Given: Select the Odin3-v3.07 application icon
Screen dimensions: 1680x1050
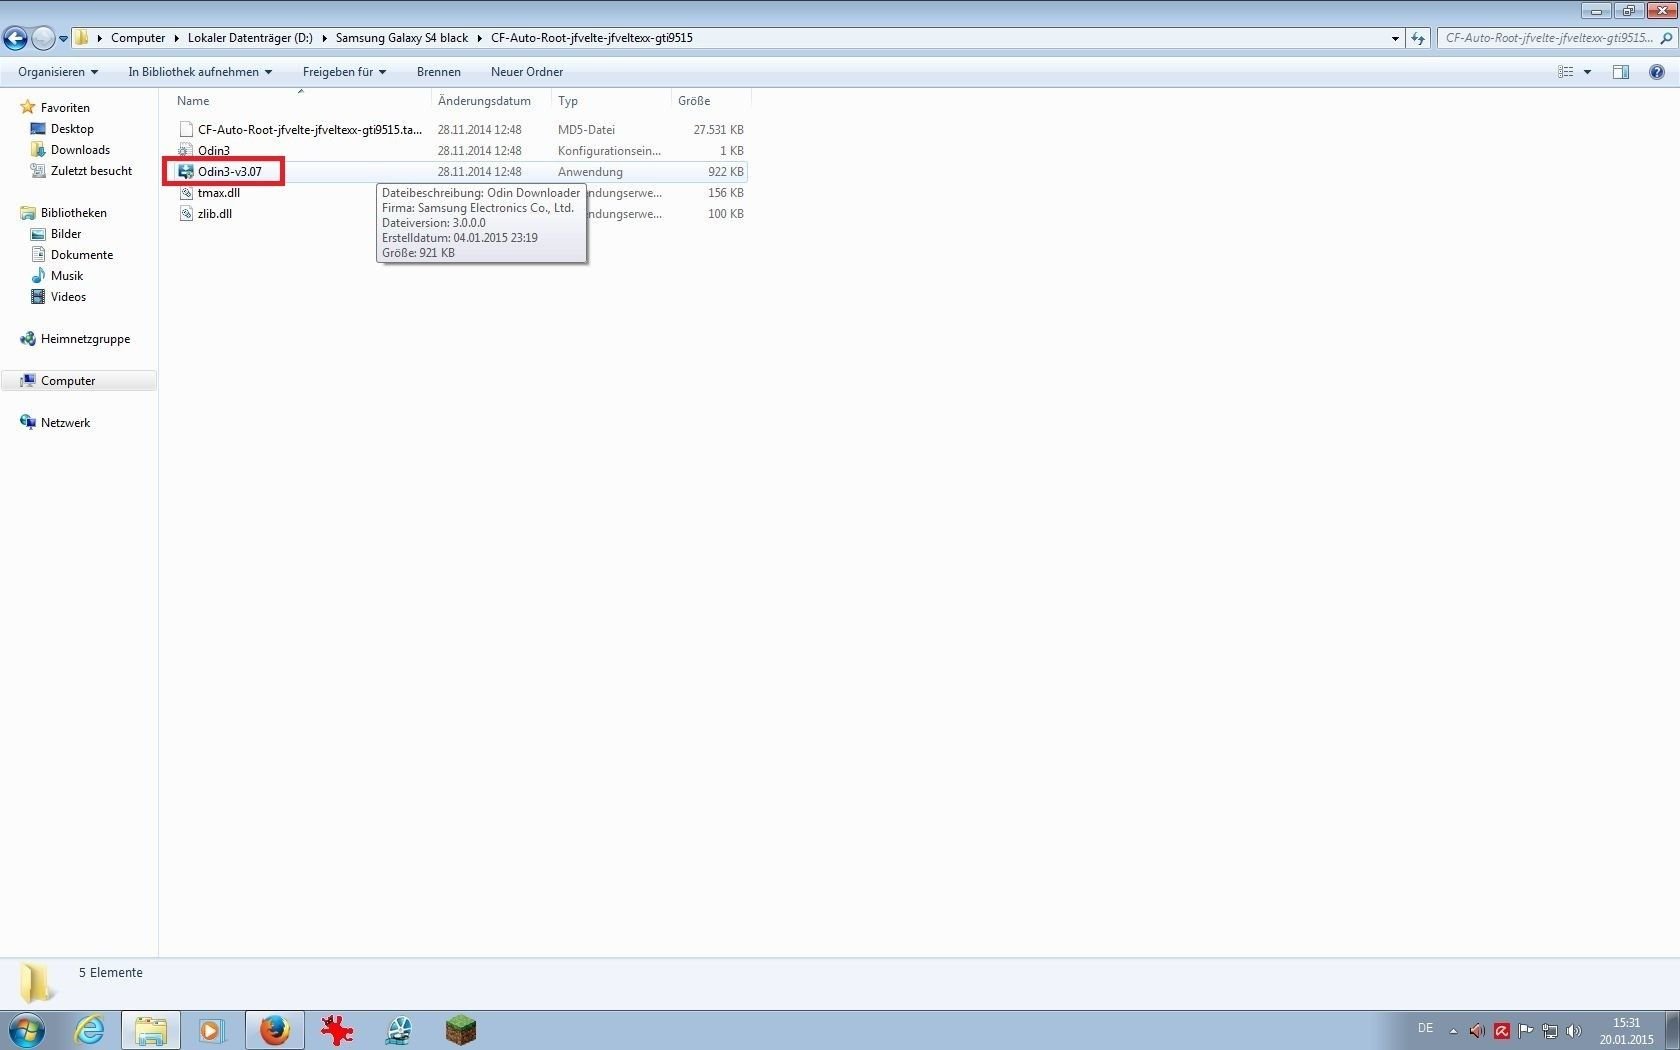Looking at the screenshot, I should [185, 172].
